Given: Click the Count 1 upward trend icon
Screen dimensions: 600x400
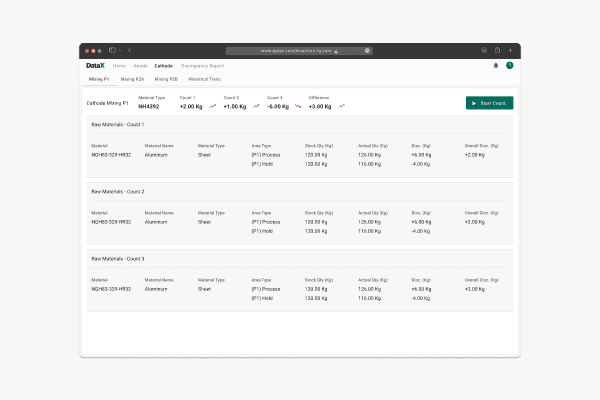Looking at the screenshot, I should click(213, 106).
